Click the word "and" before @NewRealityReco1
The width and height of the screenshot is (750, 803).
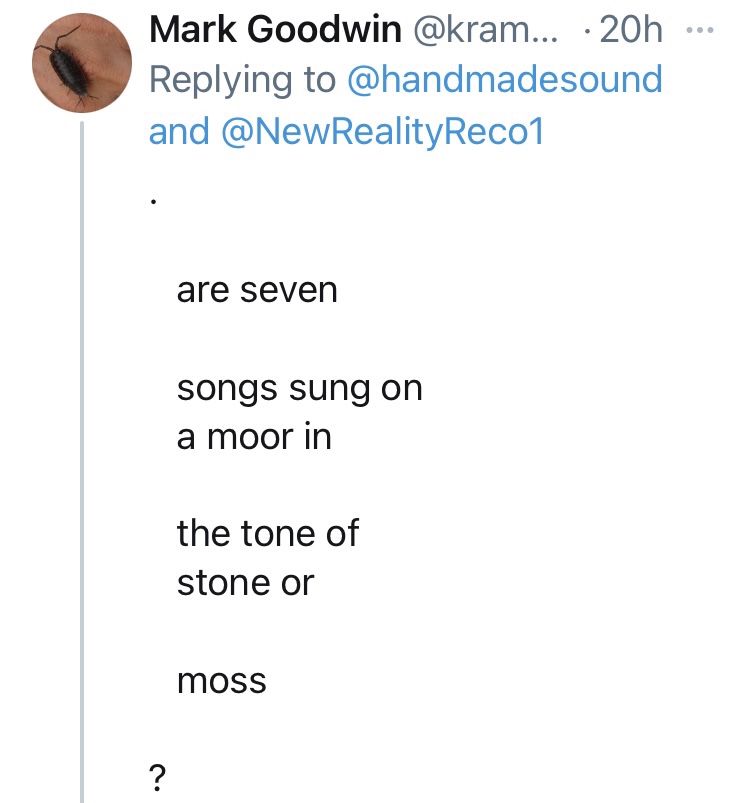[177, 130]
